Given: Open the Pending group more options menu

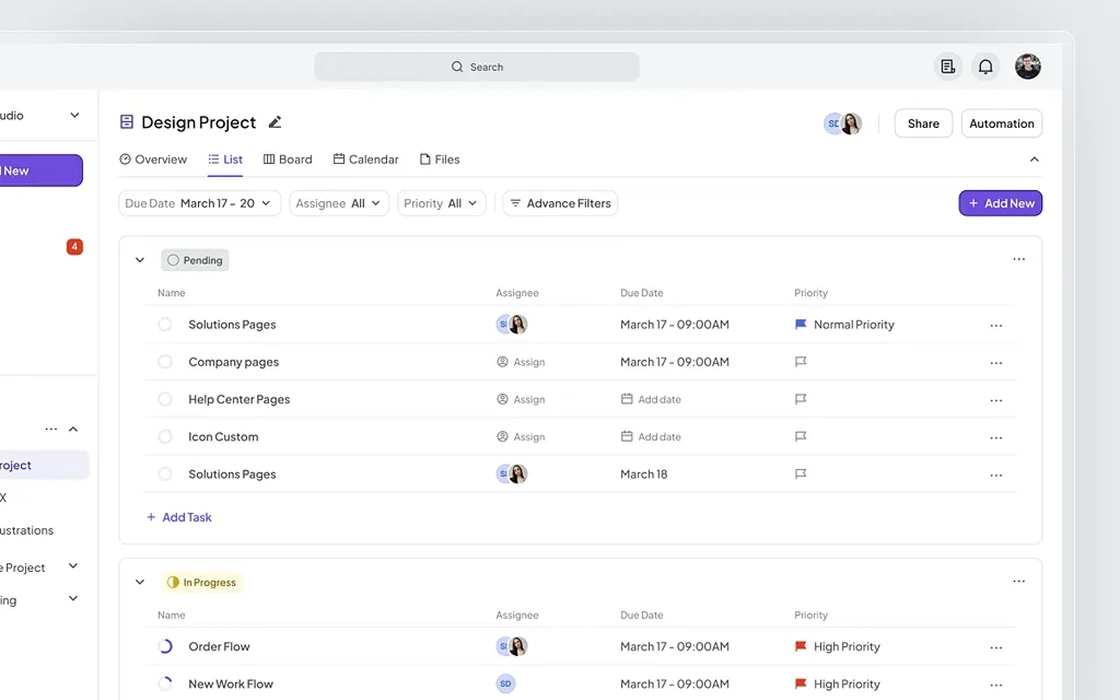Looking at the screenshot, I should [1019, 259].
